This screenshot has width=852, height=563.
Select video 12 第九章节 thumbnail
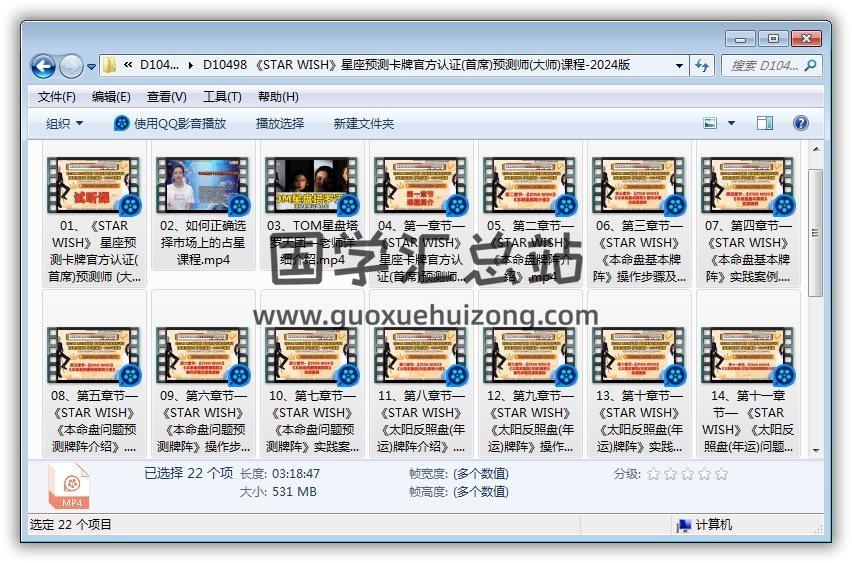point(530,355)
